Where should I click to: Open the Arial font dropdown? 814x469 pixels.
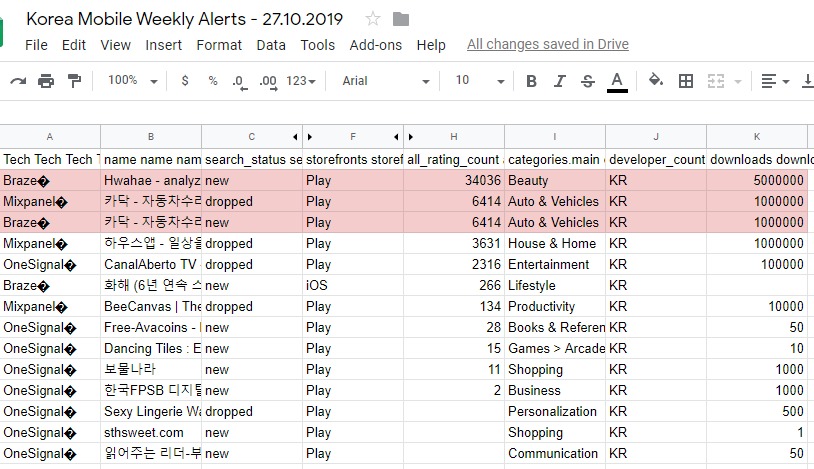coord(384,81)
